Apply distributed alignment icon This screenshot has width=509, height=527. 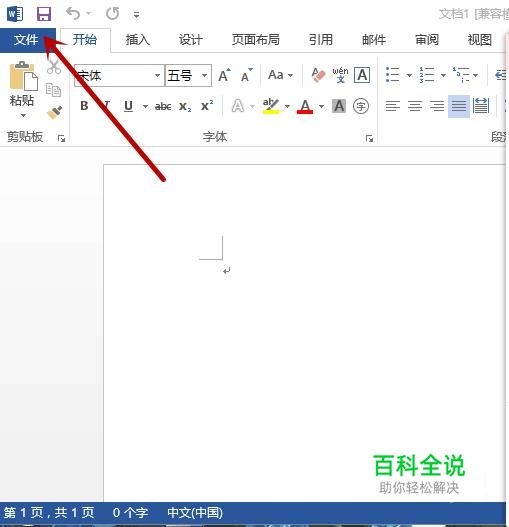click(481, 106)
